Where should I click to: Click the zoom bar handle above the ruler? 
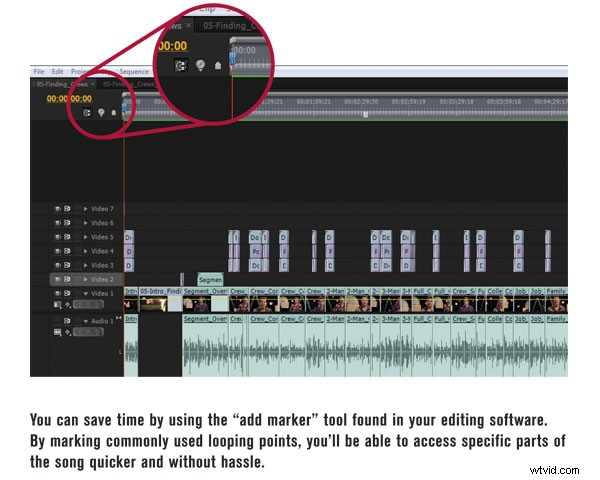click(124, 94)
